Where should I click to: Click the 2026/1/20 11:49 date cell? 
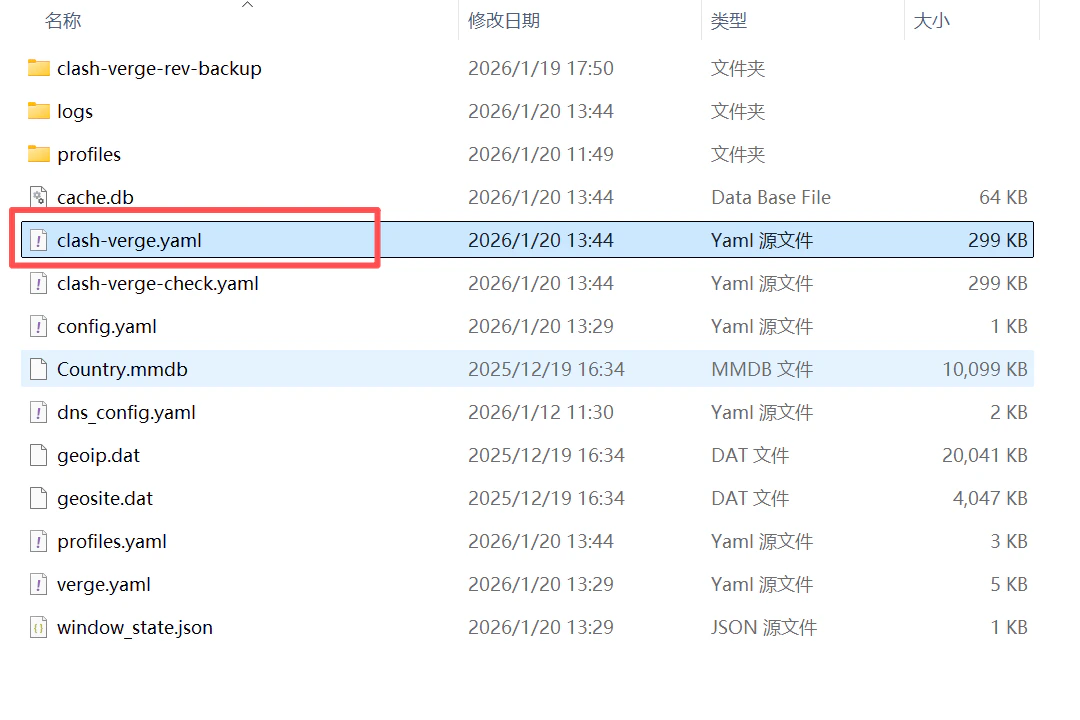coord(541,154)
